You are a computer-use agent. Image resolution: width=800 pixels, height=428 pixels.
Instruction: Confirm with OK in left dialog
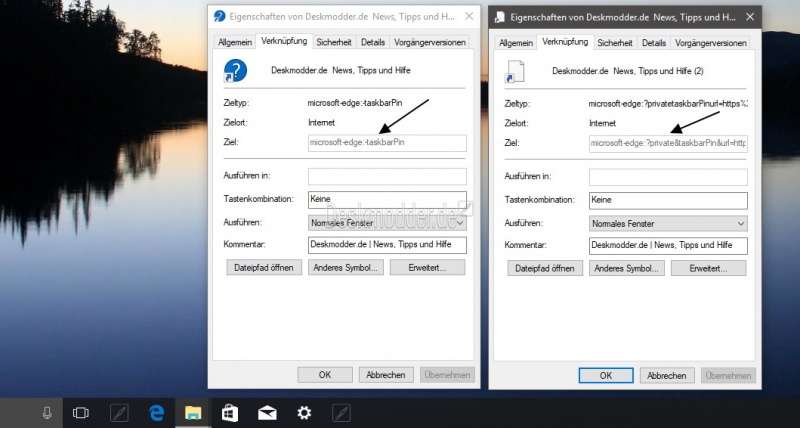pos(325,374)
